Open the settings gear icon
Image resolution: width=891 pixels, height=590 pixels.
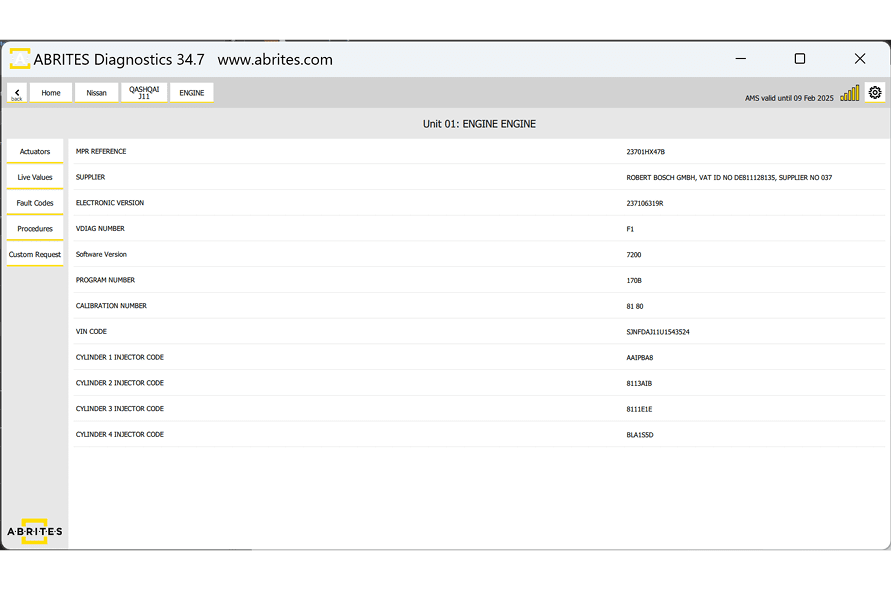click(875, 92)
